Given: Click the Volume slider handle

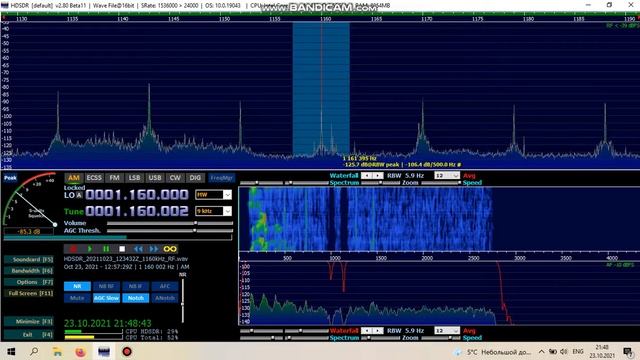Looking at the screenshot, I should tap(196, 223).
